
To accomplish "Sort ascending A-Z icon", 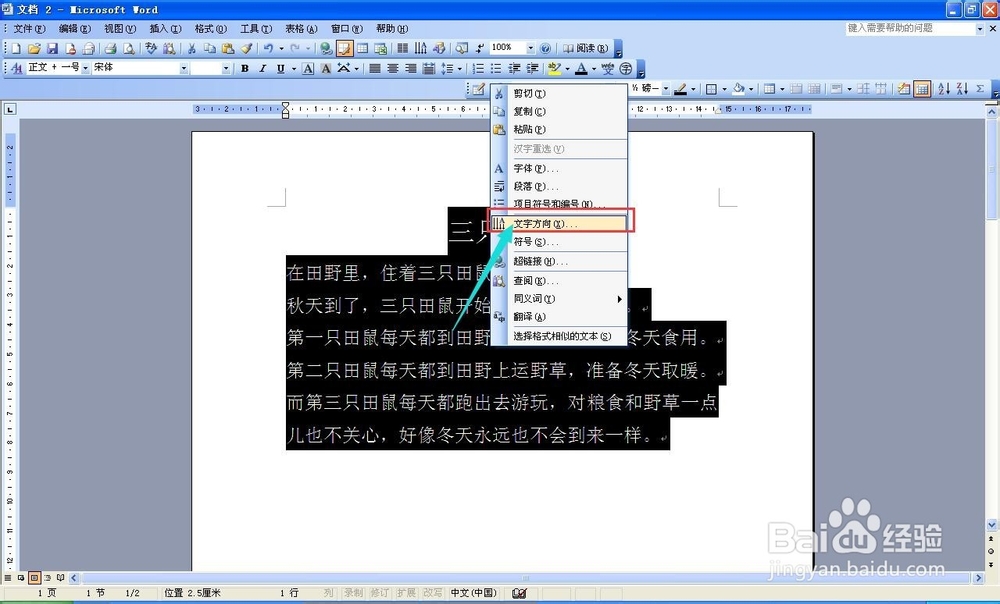I will pyautogui.click(x=944, y=89).
